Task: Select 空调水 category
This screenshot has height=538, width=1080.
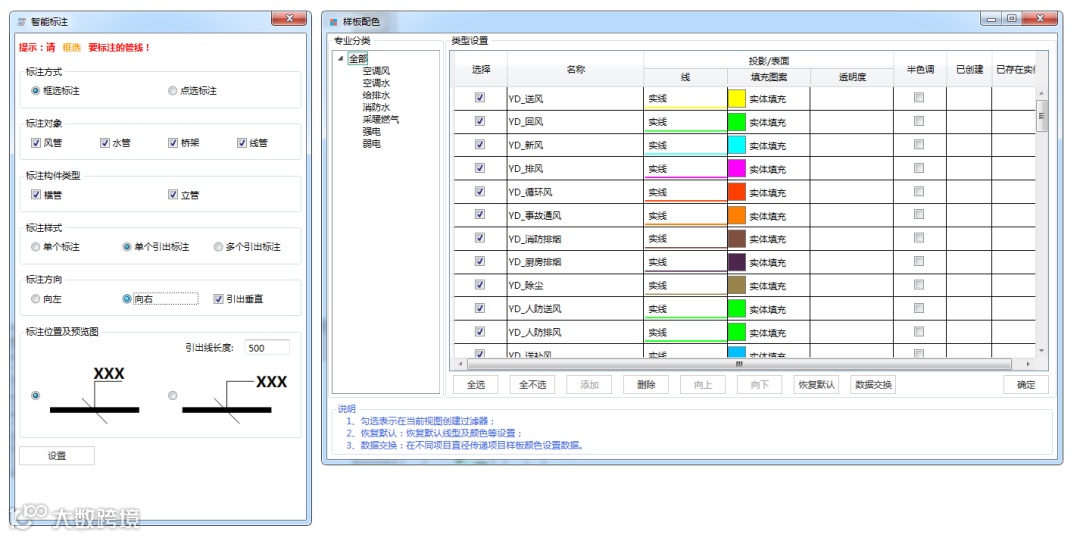Action: pos(377,83)
